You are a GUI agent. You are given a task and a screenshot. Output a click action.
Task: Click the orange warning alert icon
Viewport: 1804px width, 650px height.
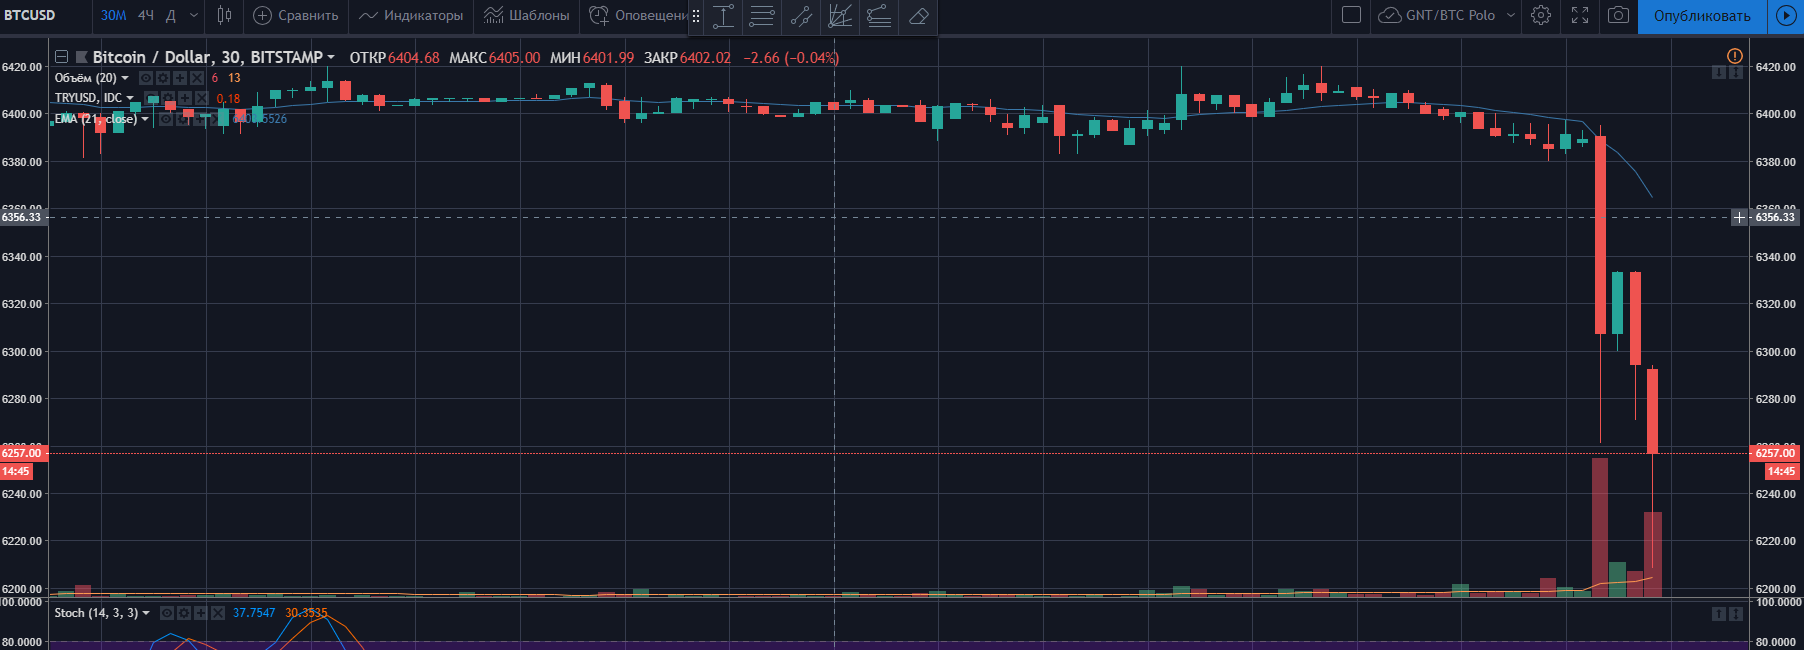(x=1735, y=56)
